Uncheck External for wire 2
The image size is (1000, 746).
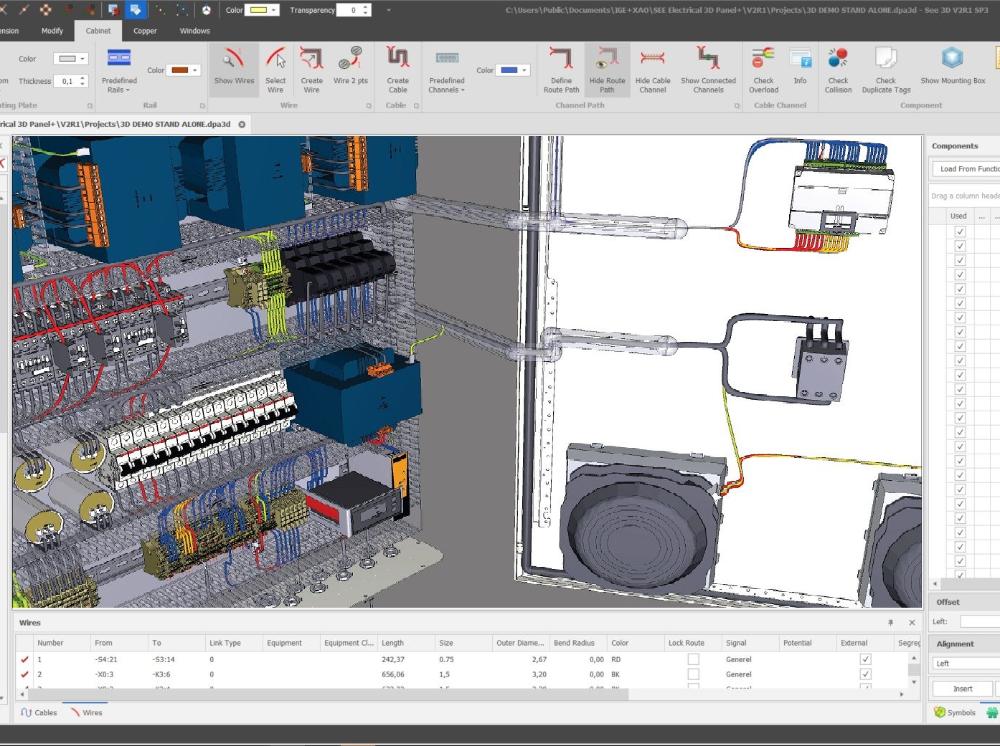point(865,674)
